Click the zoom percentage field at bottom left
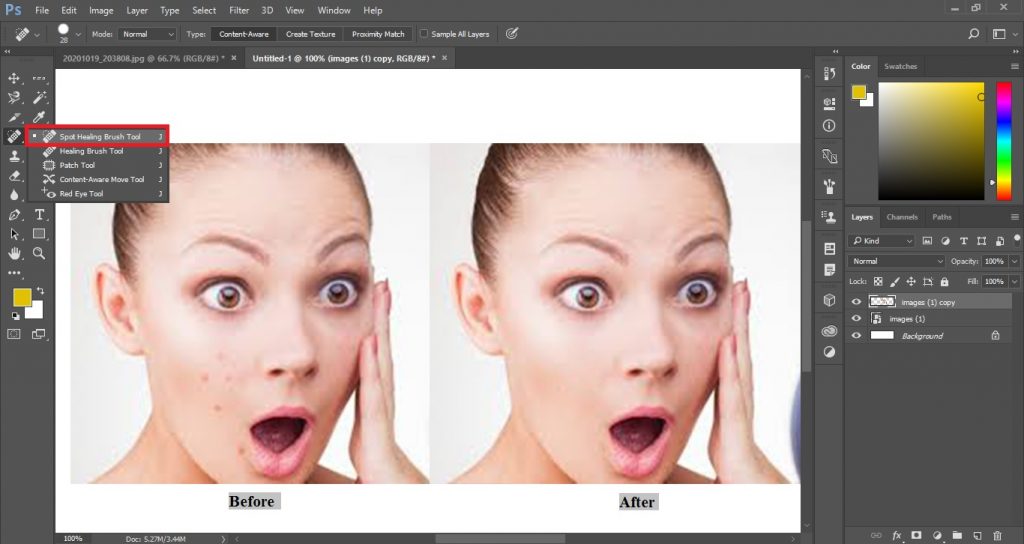 point(73,539)
